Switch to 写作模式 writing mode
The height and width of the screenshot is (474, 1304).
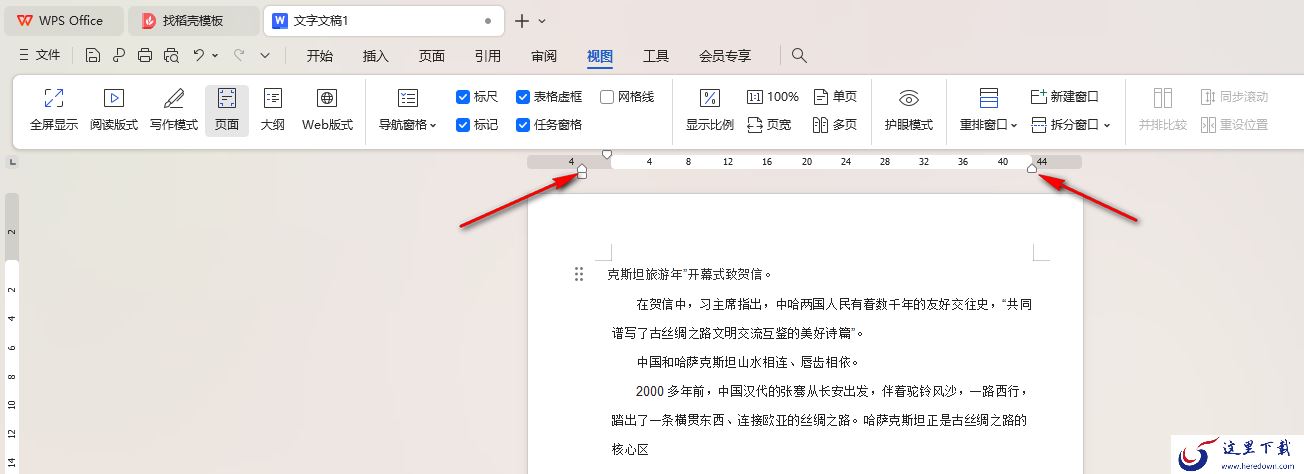pos(174,110)
